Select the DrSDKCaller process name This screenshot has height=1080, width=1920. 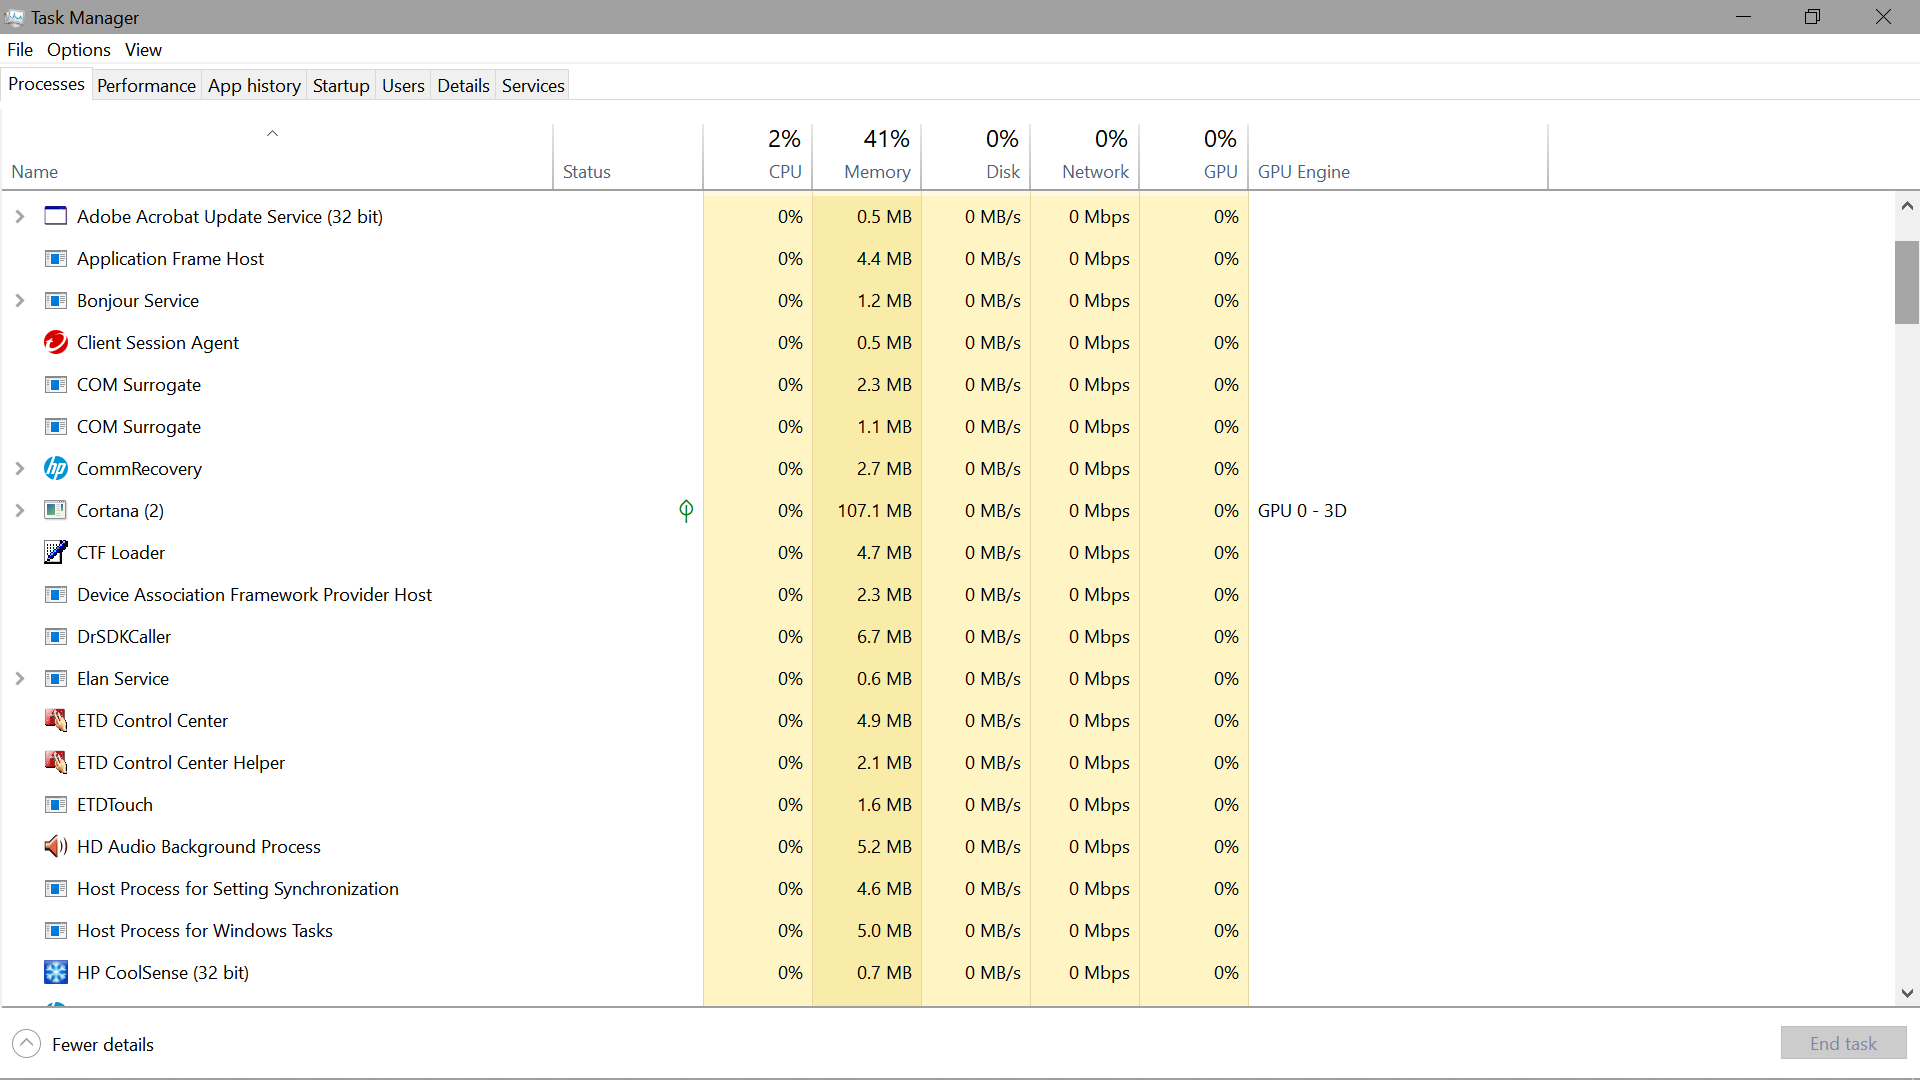click(124, 636)
